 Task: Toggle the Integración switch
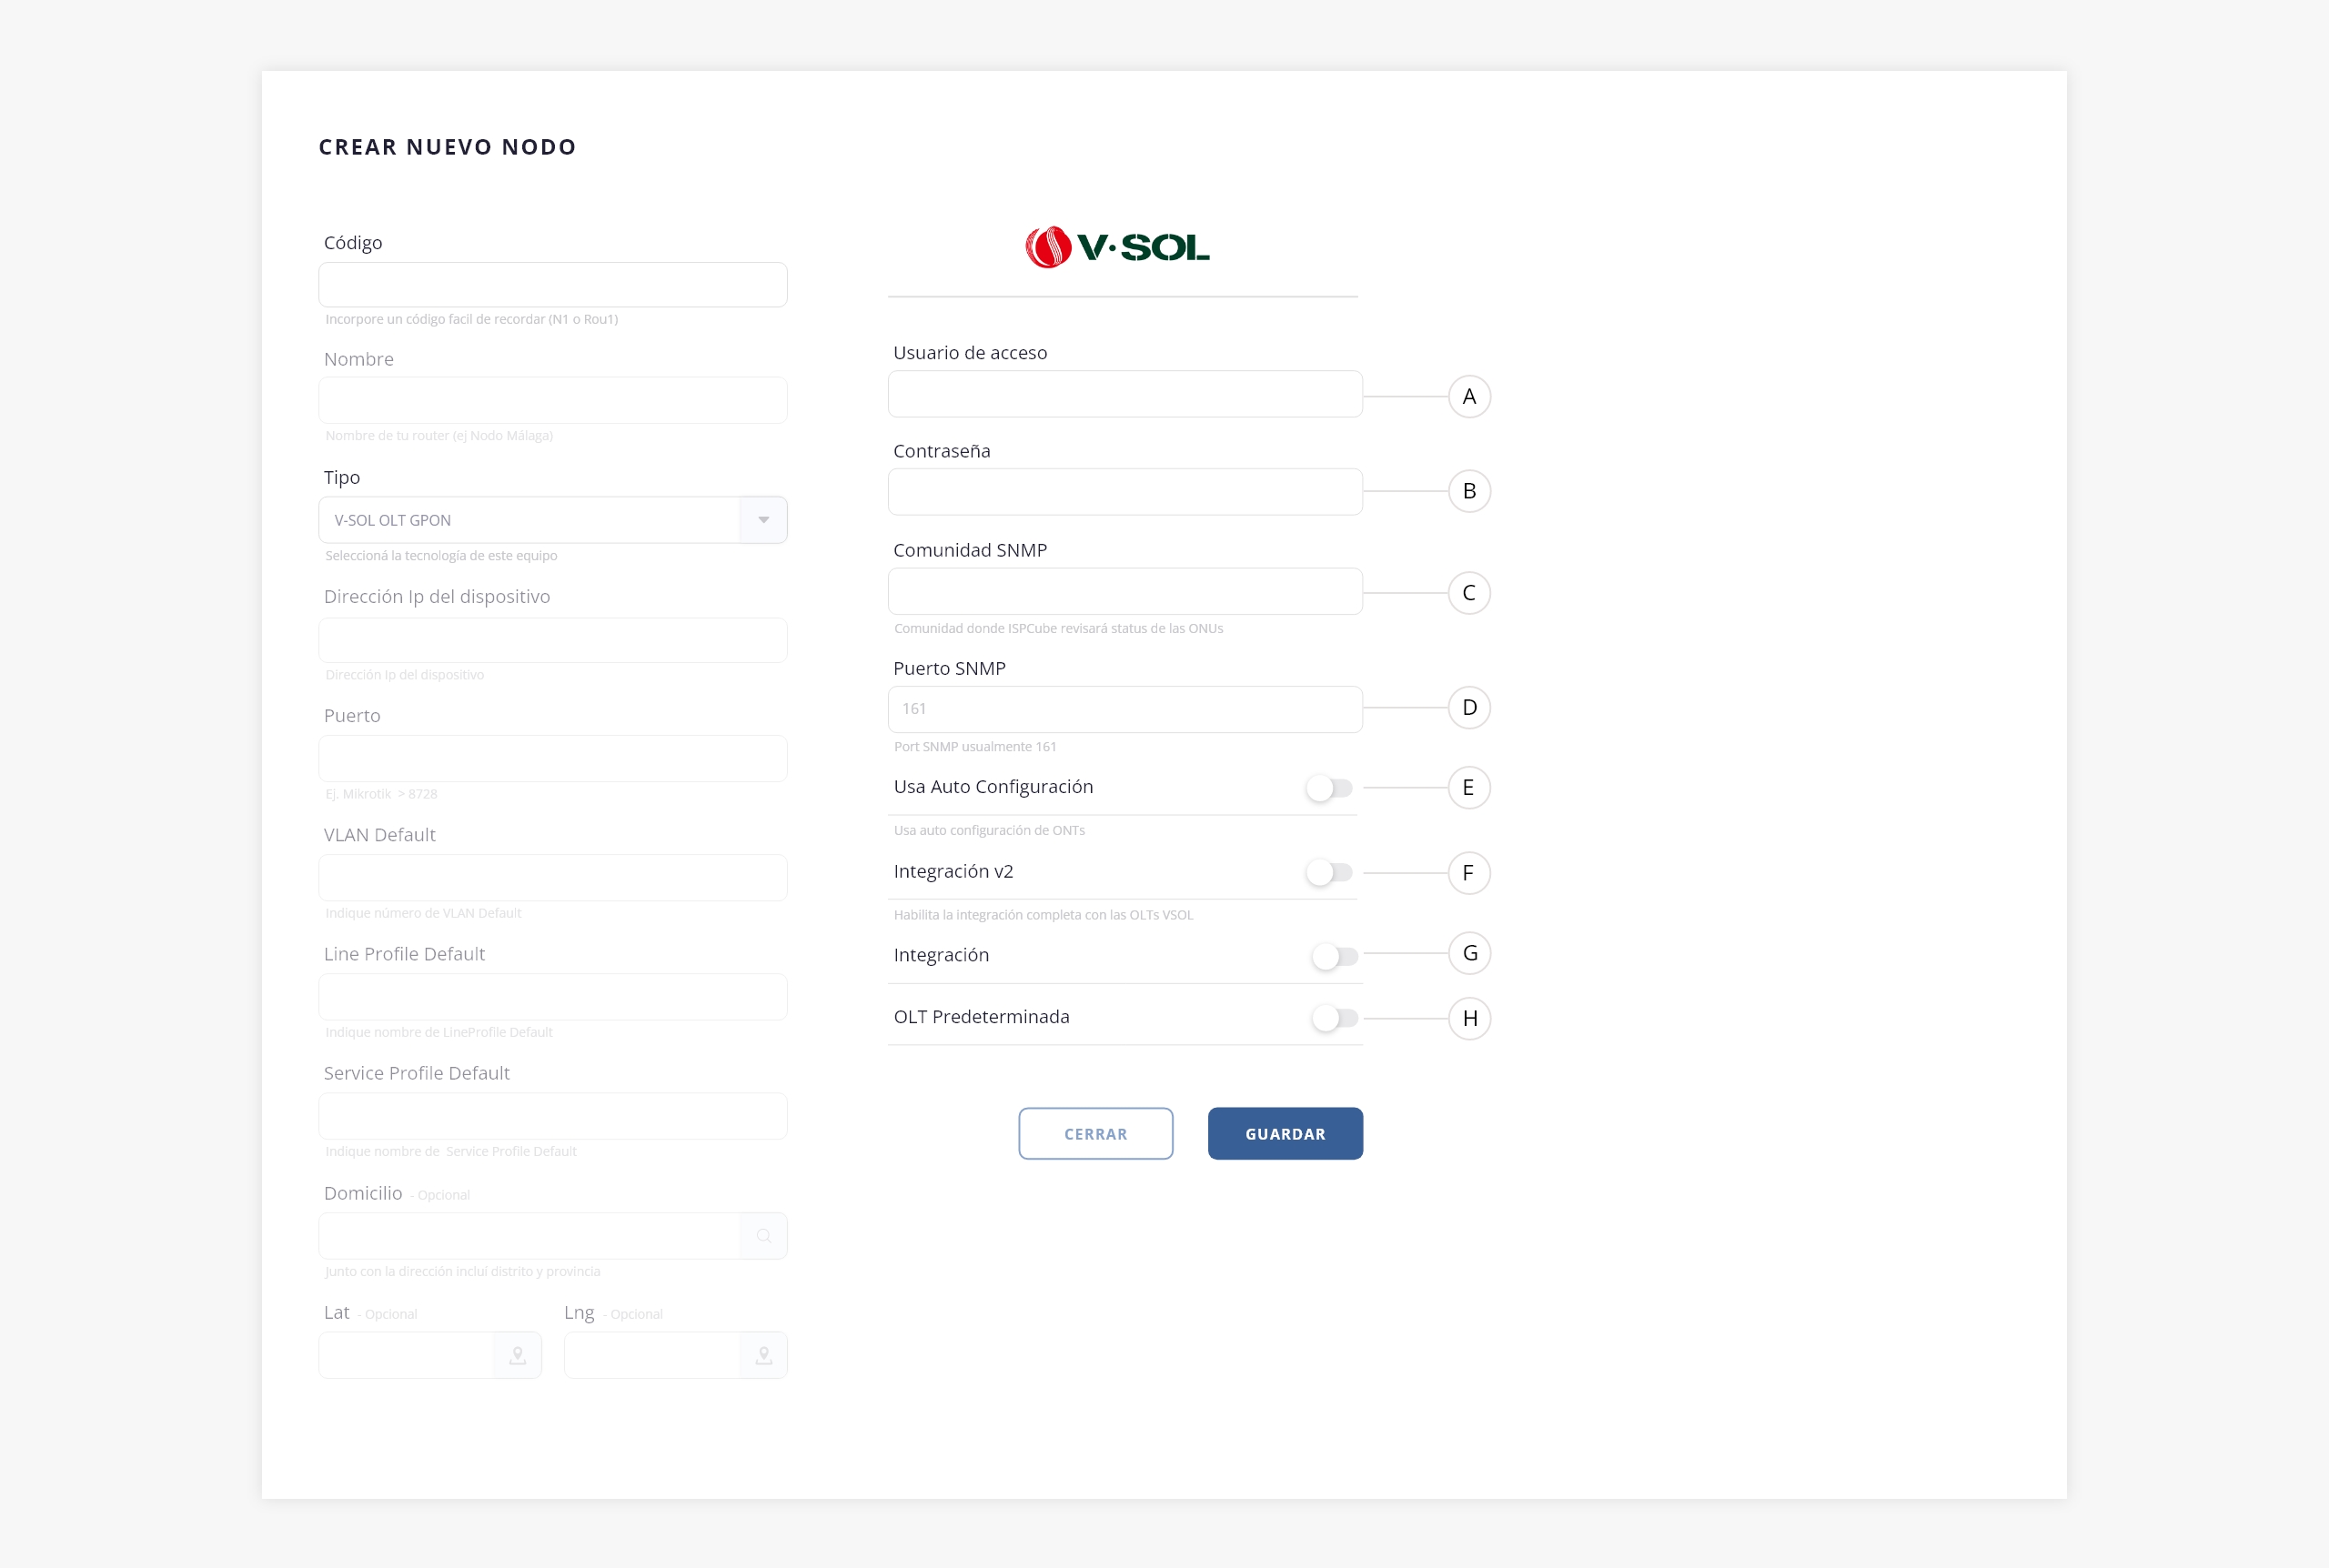click(1334, 956)
